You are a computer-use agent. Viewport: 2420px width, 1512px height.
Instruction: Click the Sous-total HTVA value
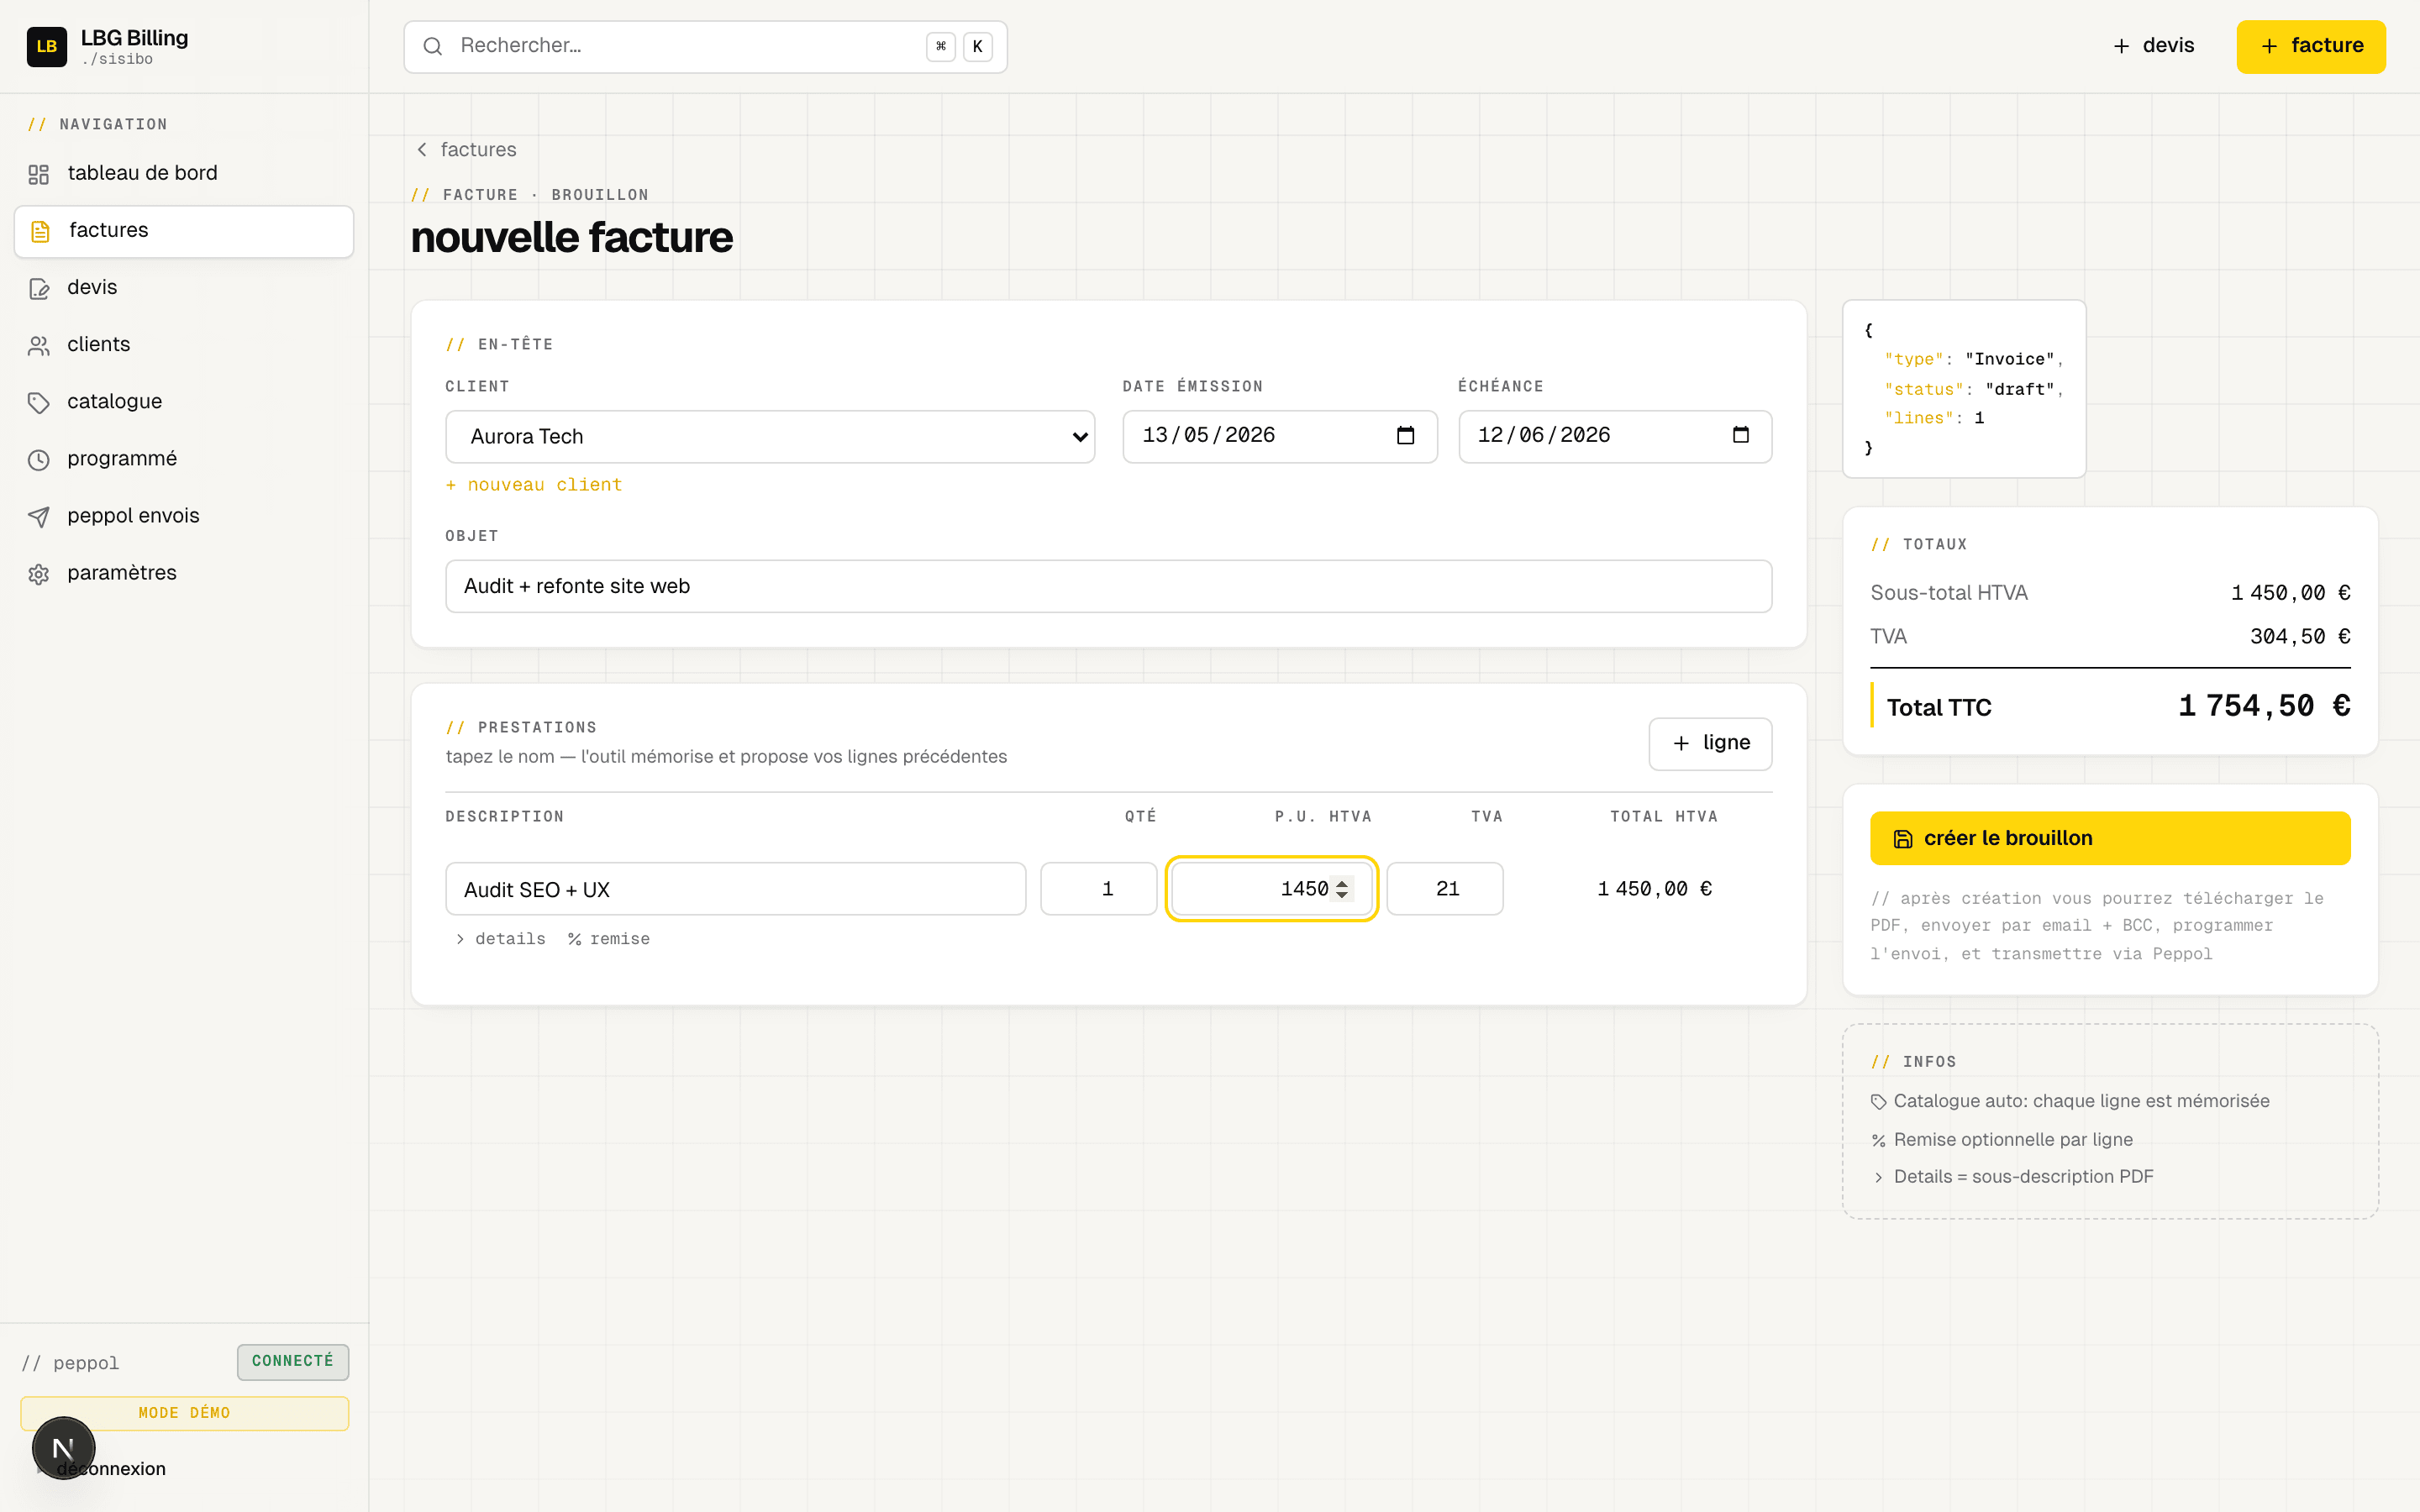(x=2290, y=593)
